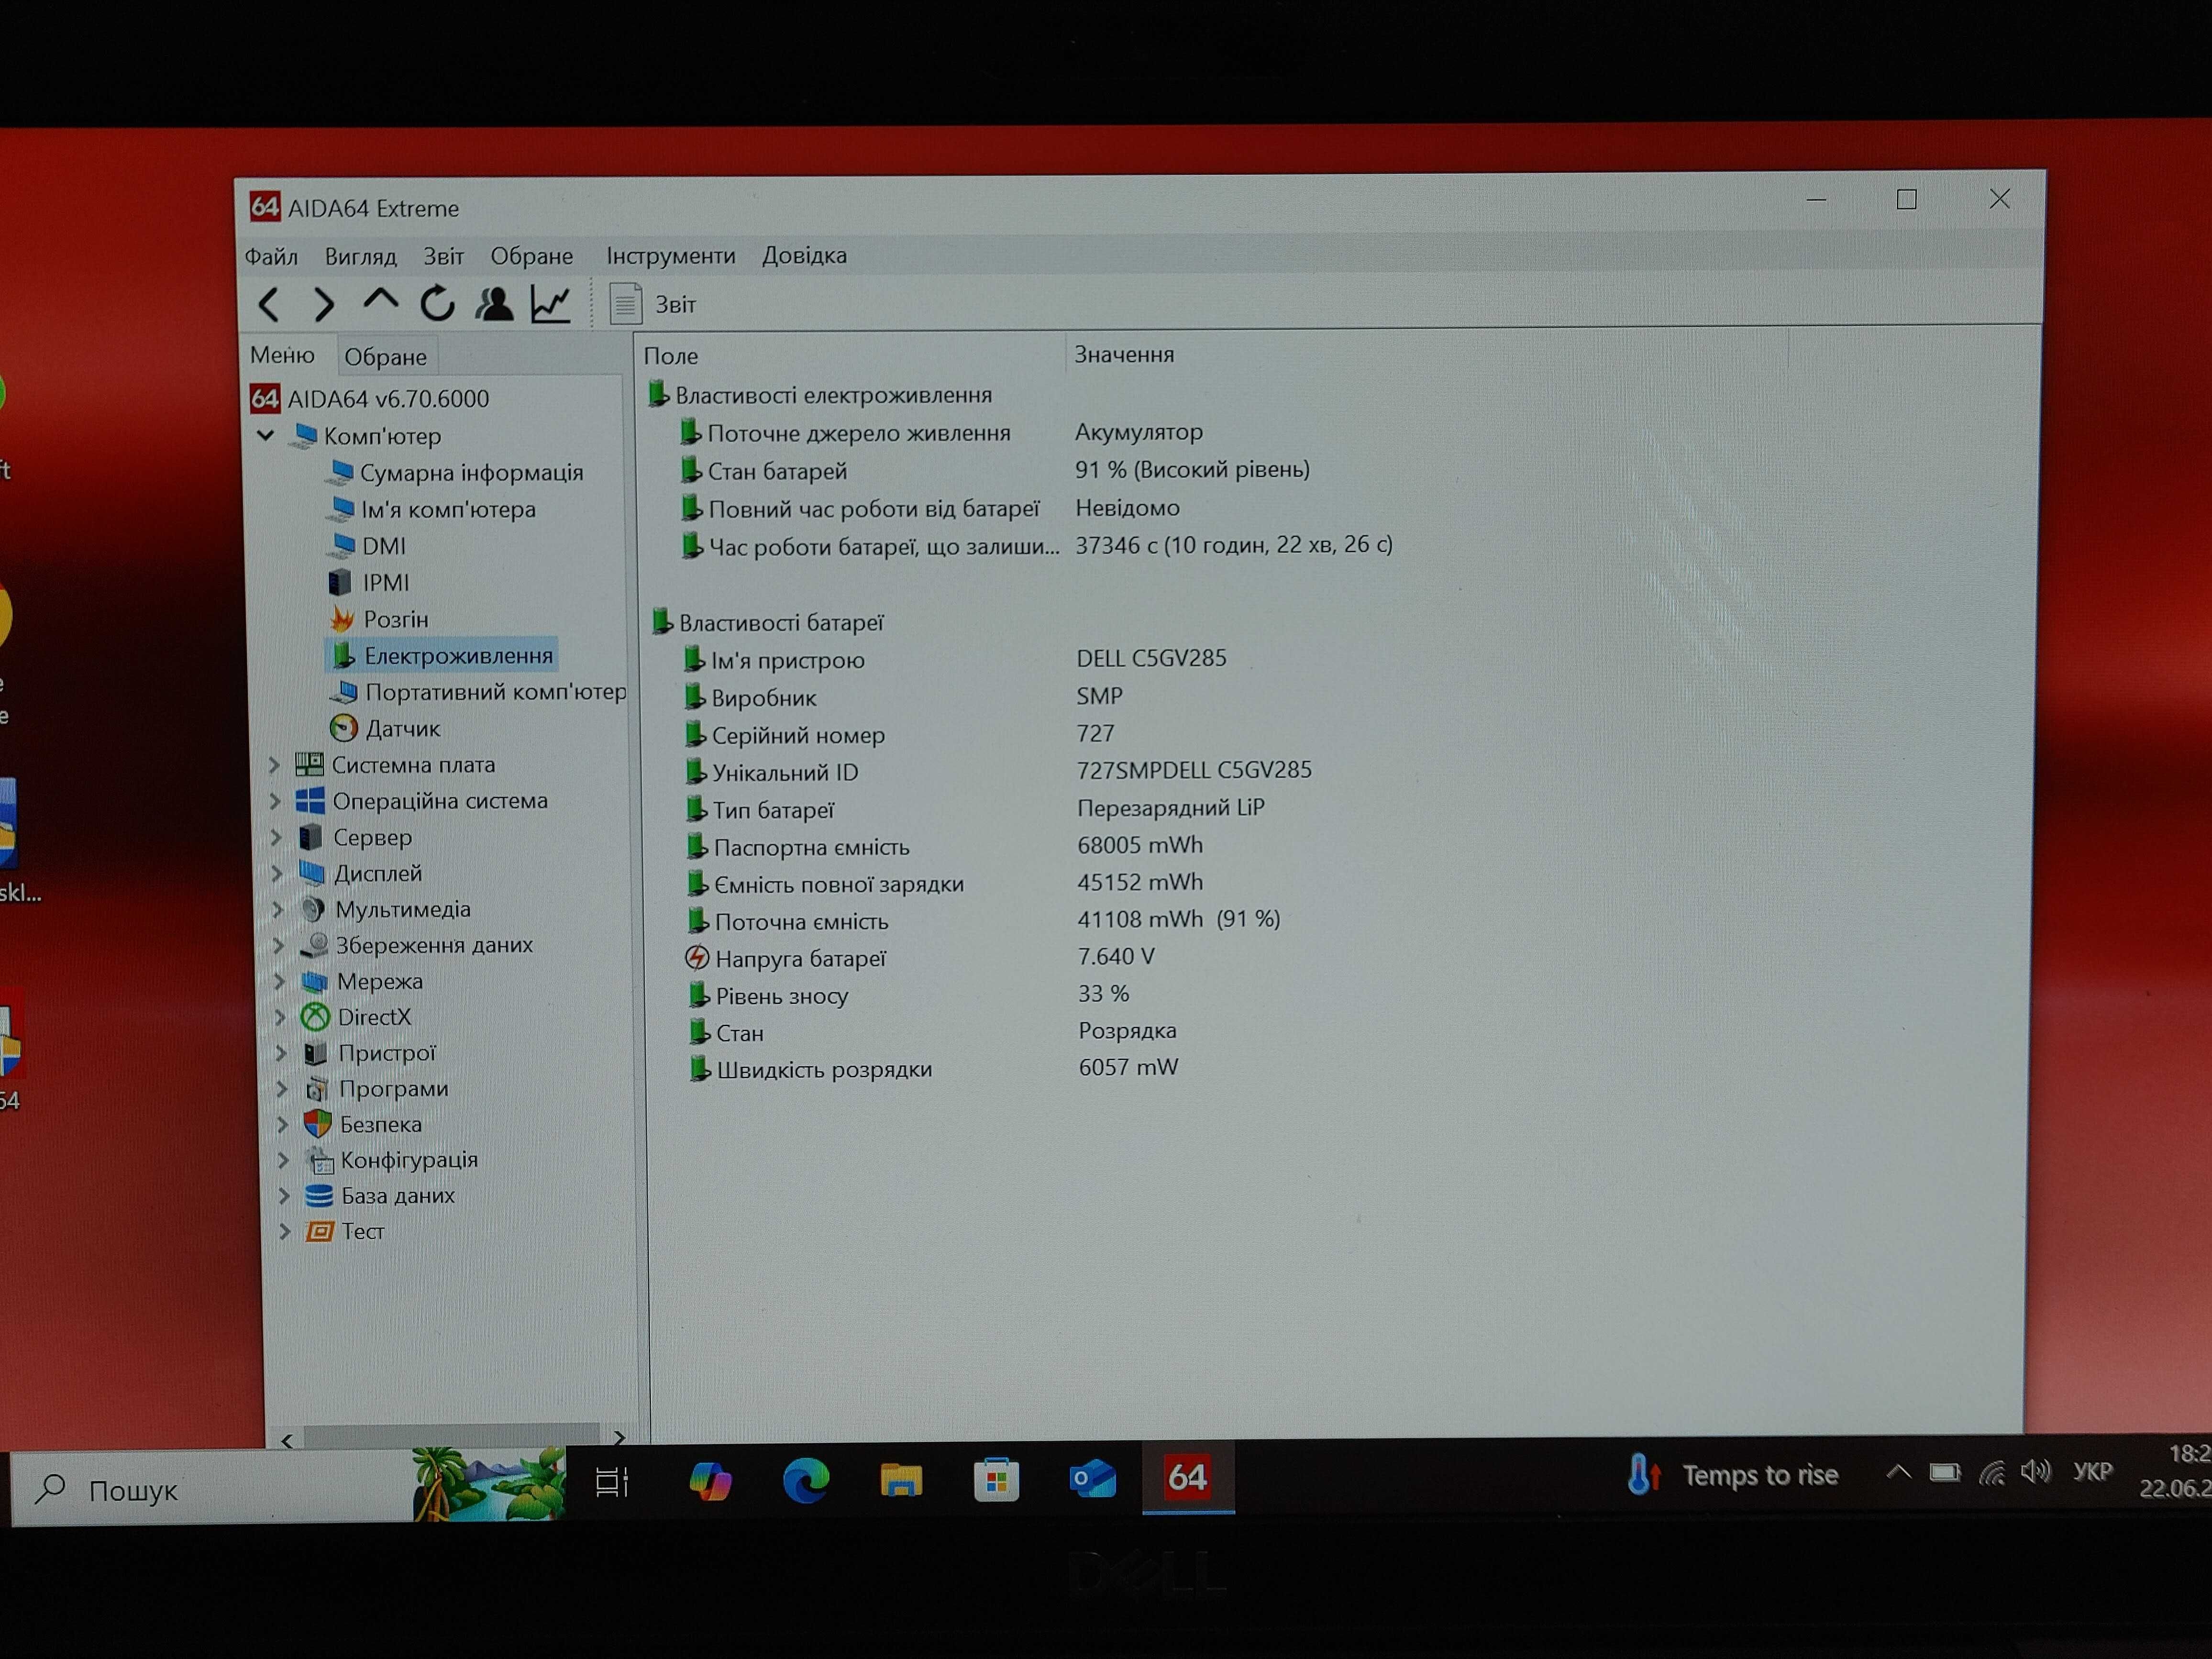Click the up-level arrow in toolbar
Screen dimensions: 2212x1659
[381, 300]
